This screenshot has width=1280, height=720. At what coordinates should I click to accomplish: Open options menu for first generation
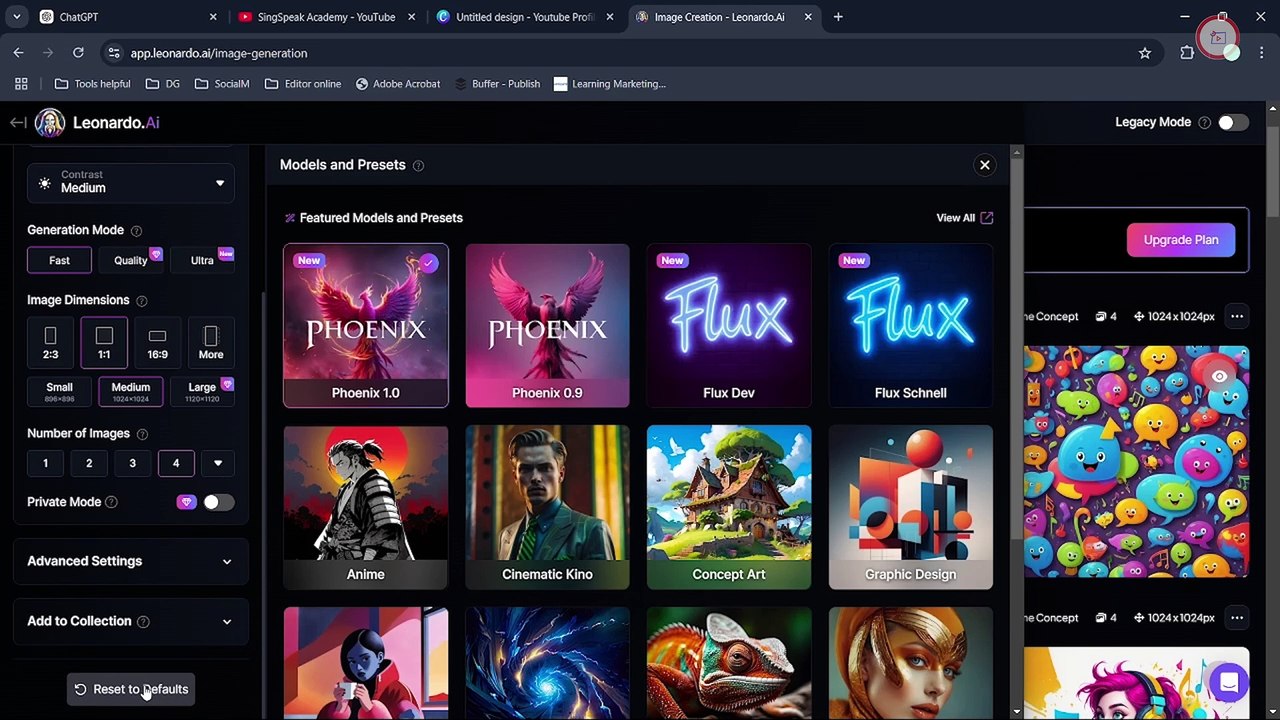(x=1237, y=316)
